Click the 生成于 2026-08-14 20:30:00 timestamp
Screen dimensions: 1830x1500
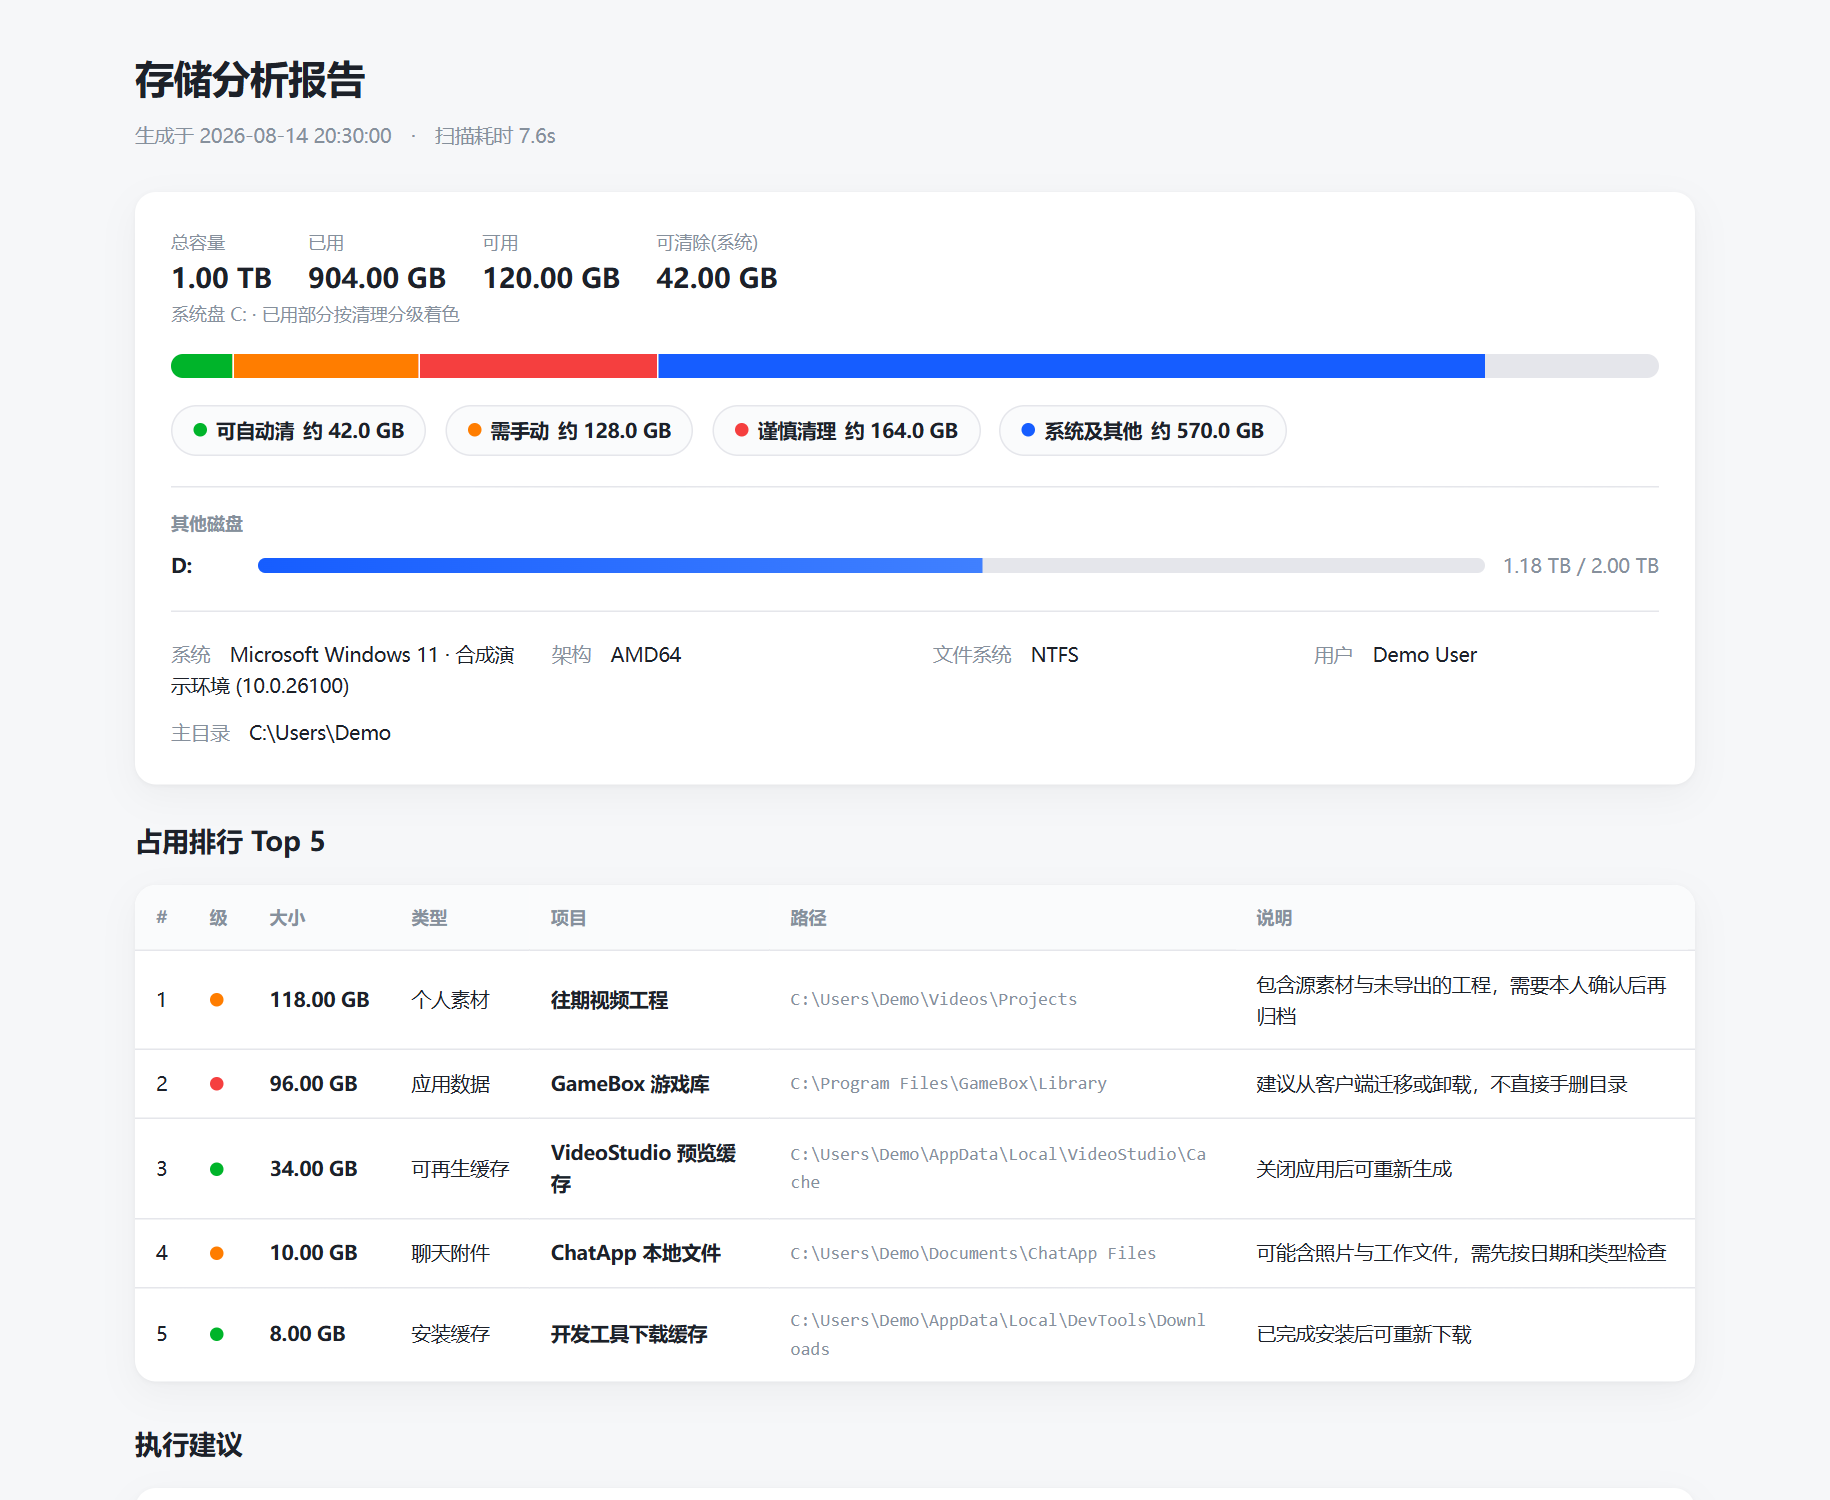[263, 136]
